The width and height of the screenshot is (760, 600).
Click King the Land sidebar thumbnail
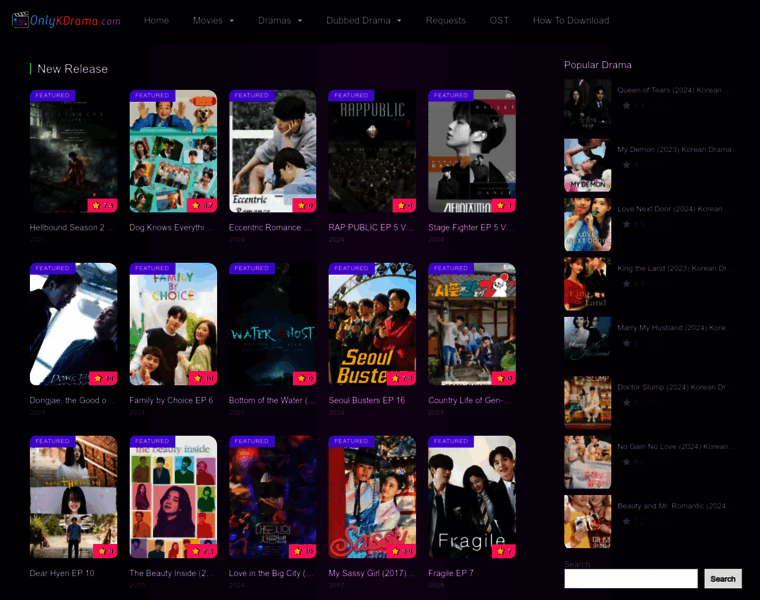tap(587, 284)
